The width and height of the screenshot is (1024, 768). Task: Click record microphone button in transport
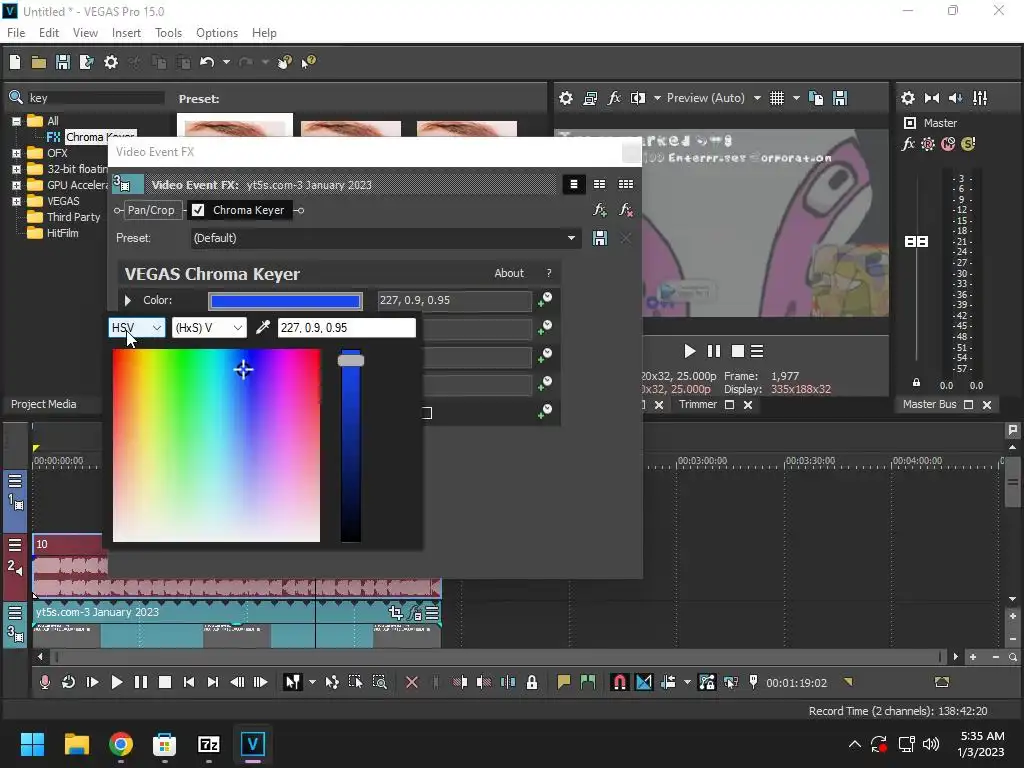44,682
